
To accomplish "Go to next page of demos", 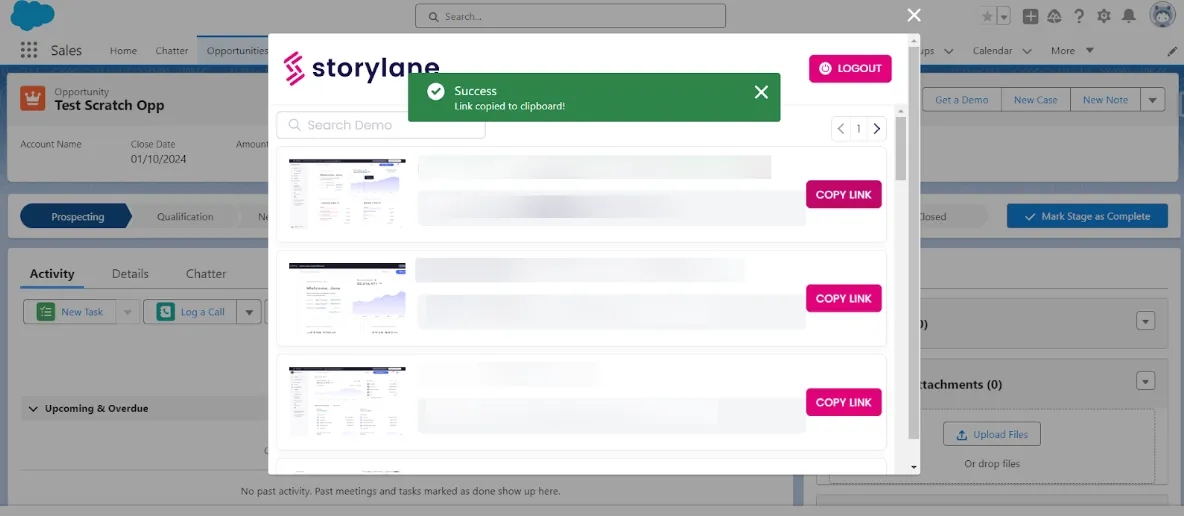I will pos(877,129).
